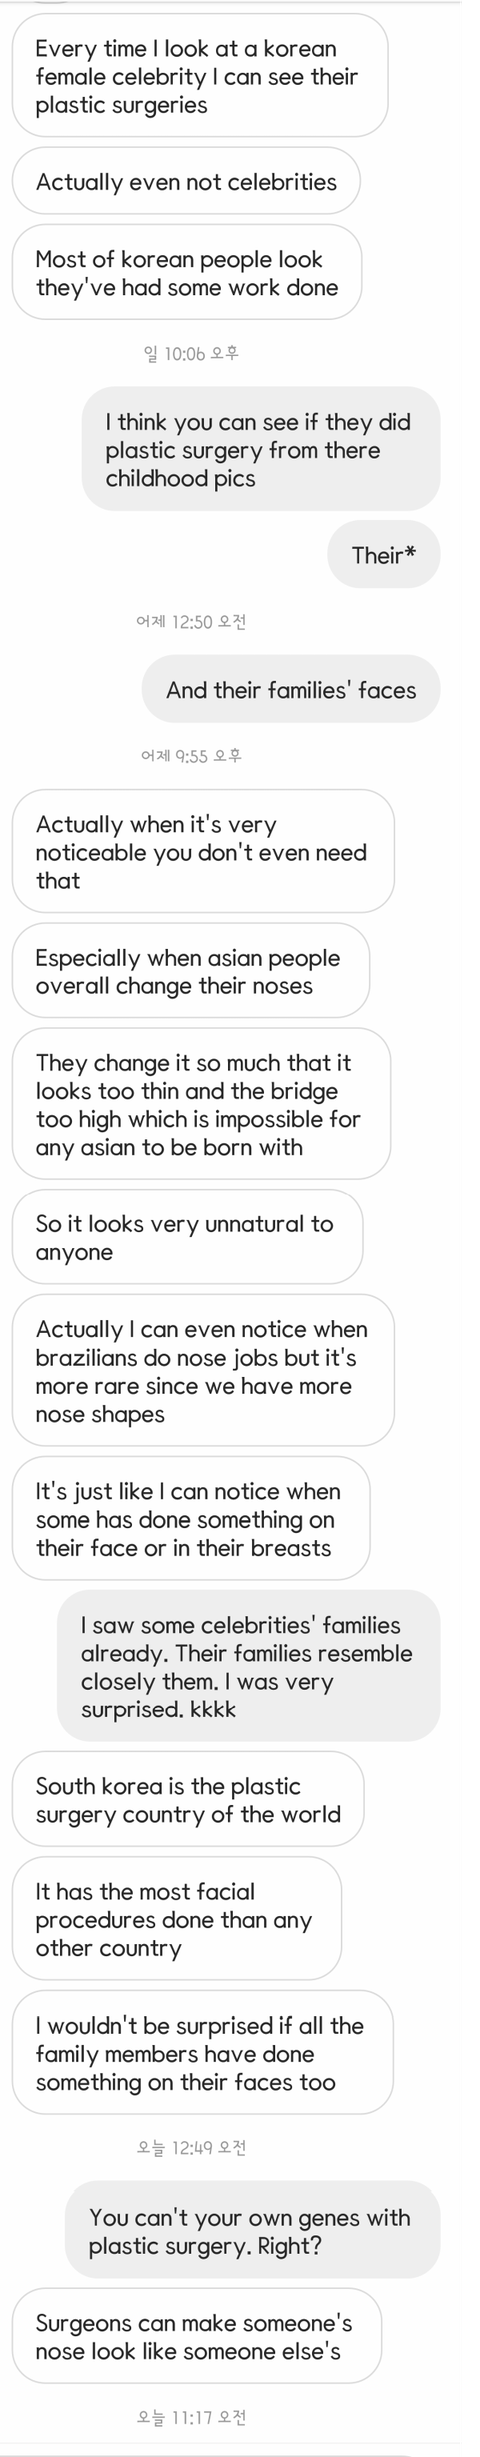Tap the 'Most of korean people look' message
This screenshot has width=480, height=2457.
point(187,273)
